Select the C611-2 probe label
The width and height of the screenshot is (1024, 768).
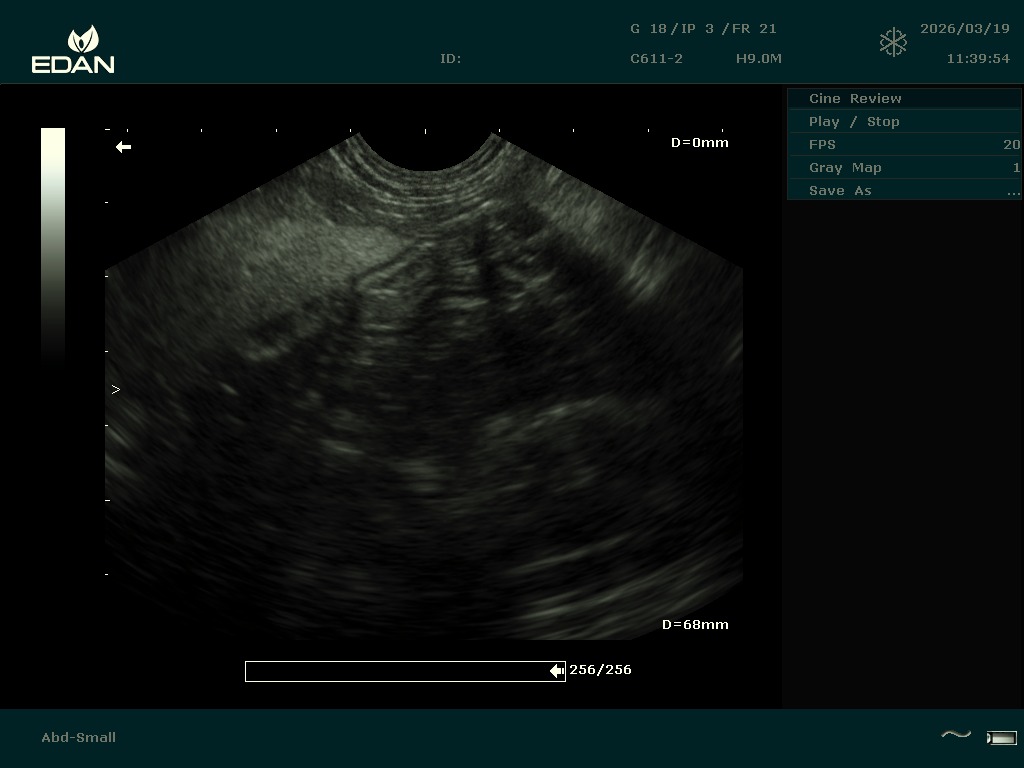coord(656,59)
